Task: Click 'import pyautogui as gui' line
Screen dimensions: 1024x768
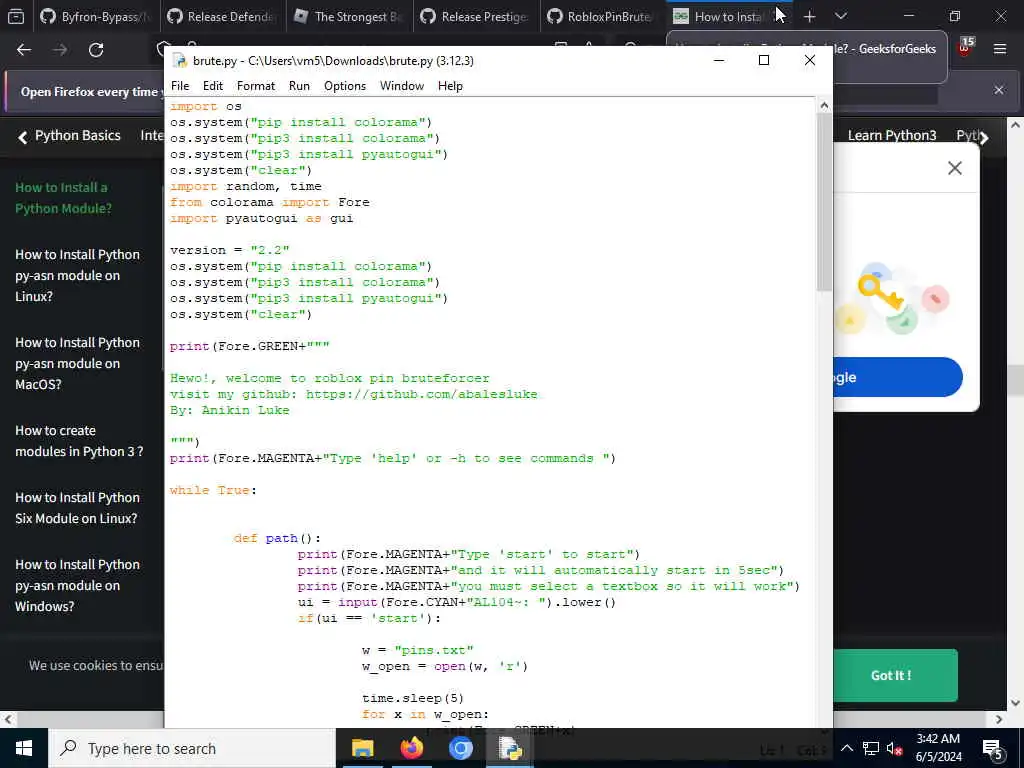Action: coord(261,218)
